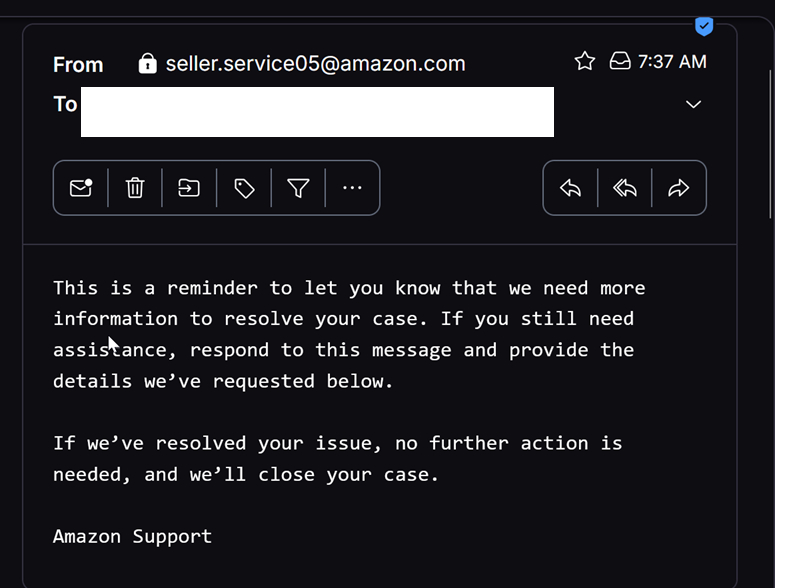Click the sender address seller.service05@amazon.com
Viewport: 785px width, 588px height.
point(315,64)
